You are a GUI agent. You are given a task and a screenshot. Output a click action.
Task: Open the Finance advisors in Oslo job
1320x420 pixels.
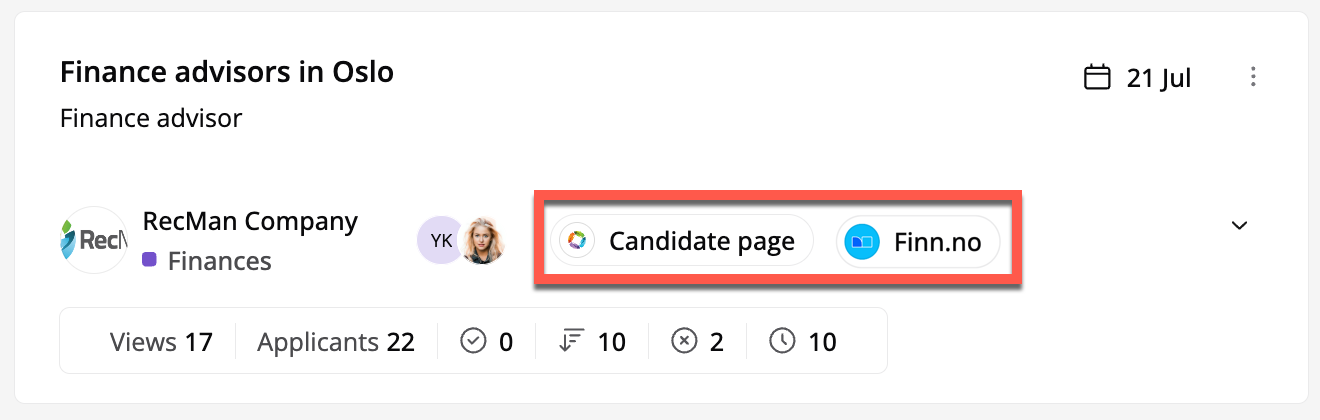pyautogui.click(x=227, y=72)
